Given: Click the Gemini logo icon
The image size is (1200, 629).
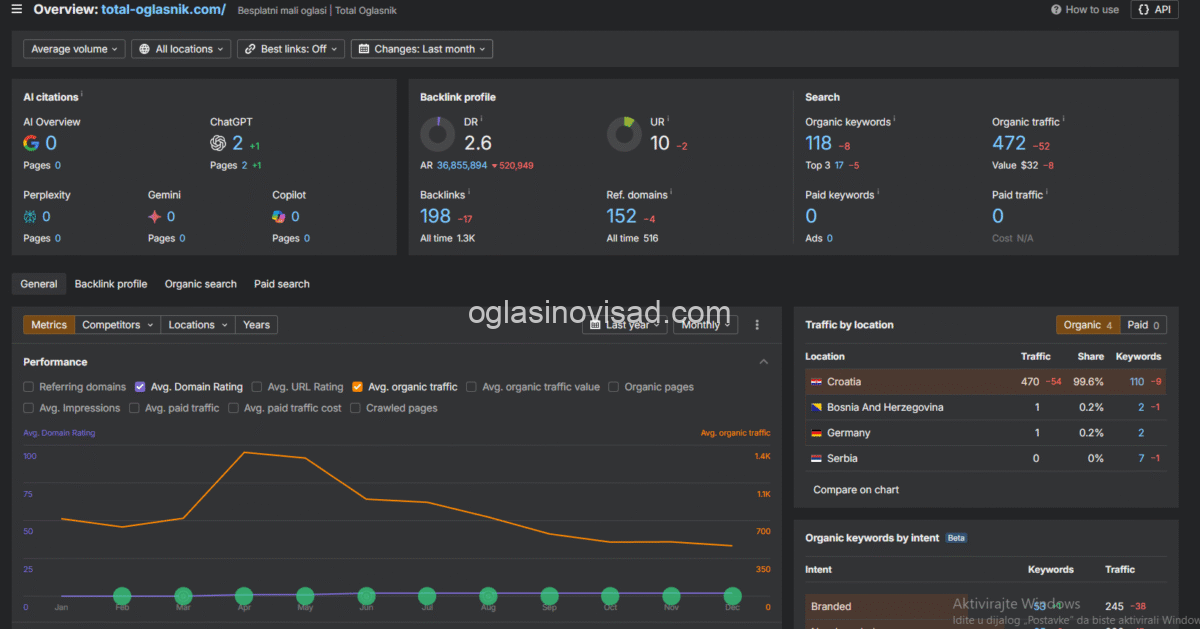Looking at the screenshot, I should pos(154,216).
